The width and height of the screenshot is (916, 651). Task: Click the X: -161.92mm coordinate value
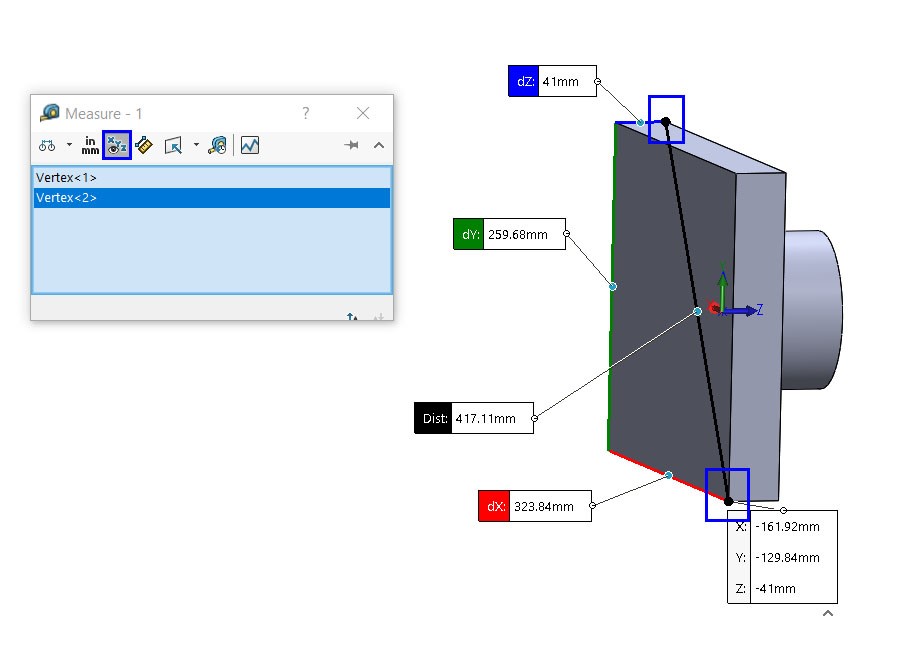787,527
